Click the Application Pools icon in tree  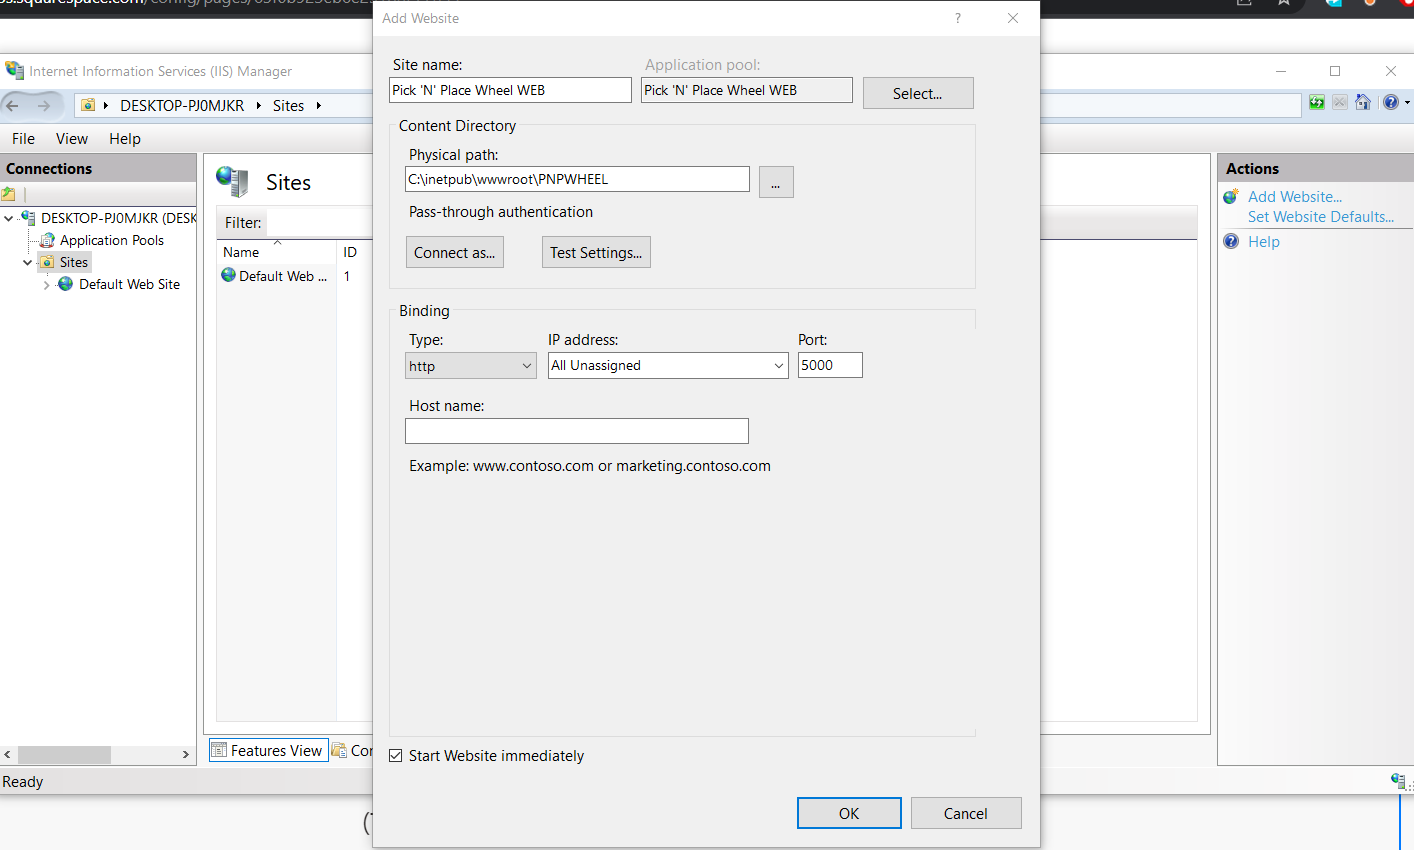click(47, 240)
